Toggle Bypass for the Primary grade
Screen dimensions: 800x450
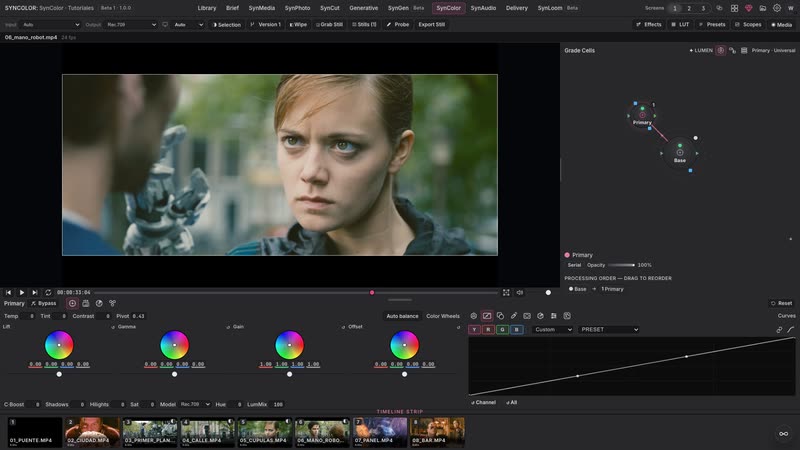43,303
